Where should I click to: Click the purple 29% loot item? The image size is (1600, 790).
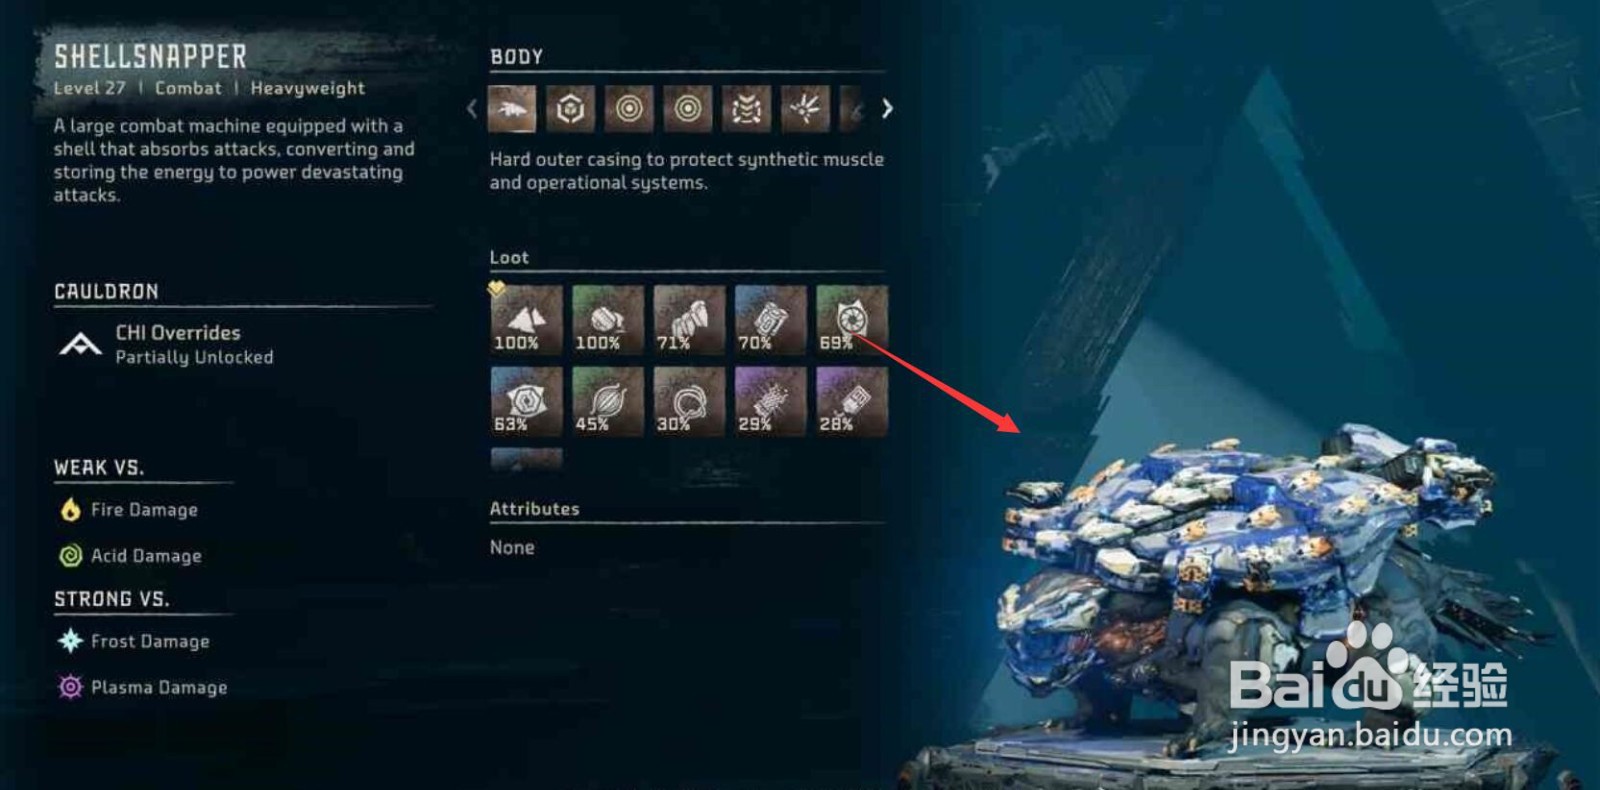[x=771, y=400]
